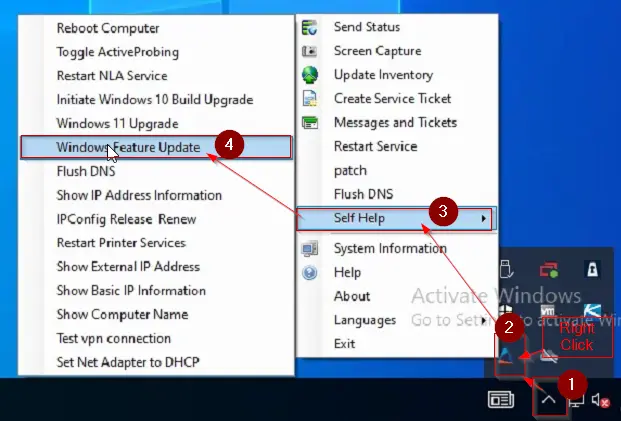Click the Messages and Tickets icon
Viewport: 621px width, 421px height.
click(310, 123)
